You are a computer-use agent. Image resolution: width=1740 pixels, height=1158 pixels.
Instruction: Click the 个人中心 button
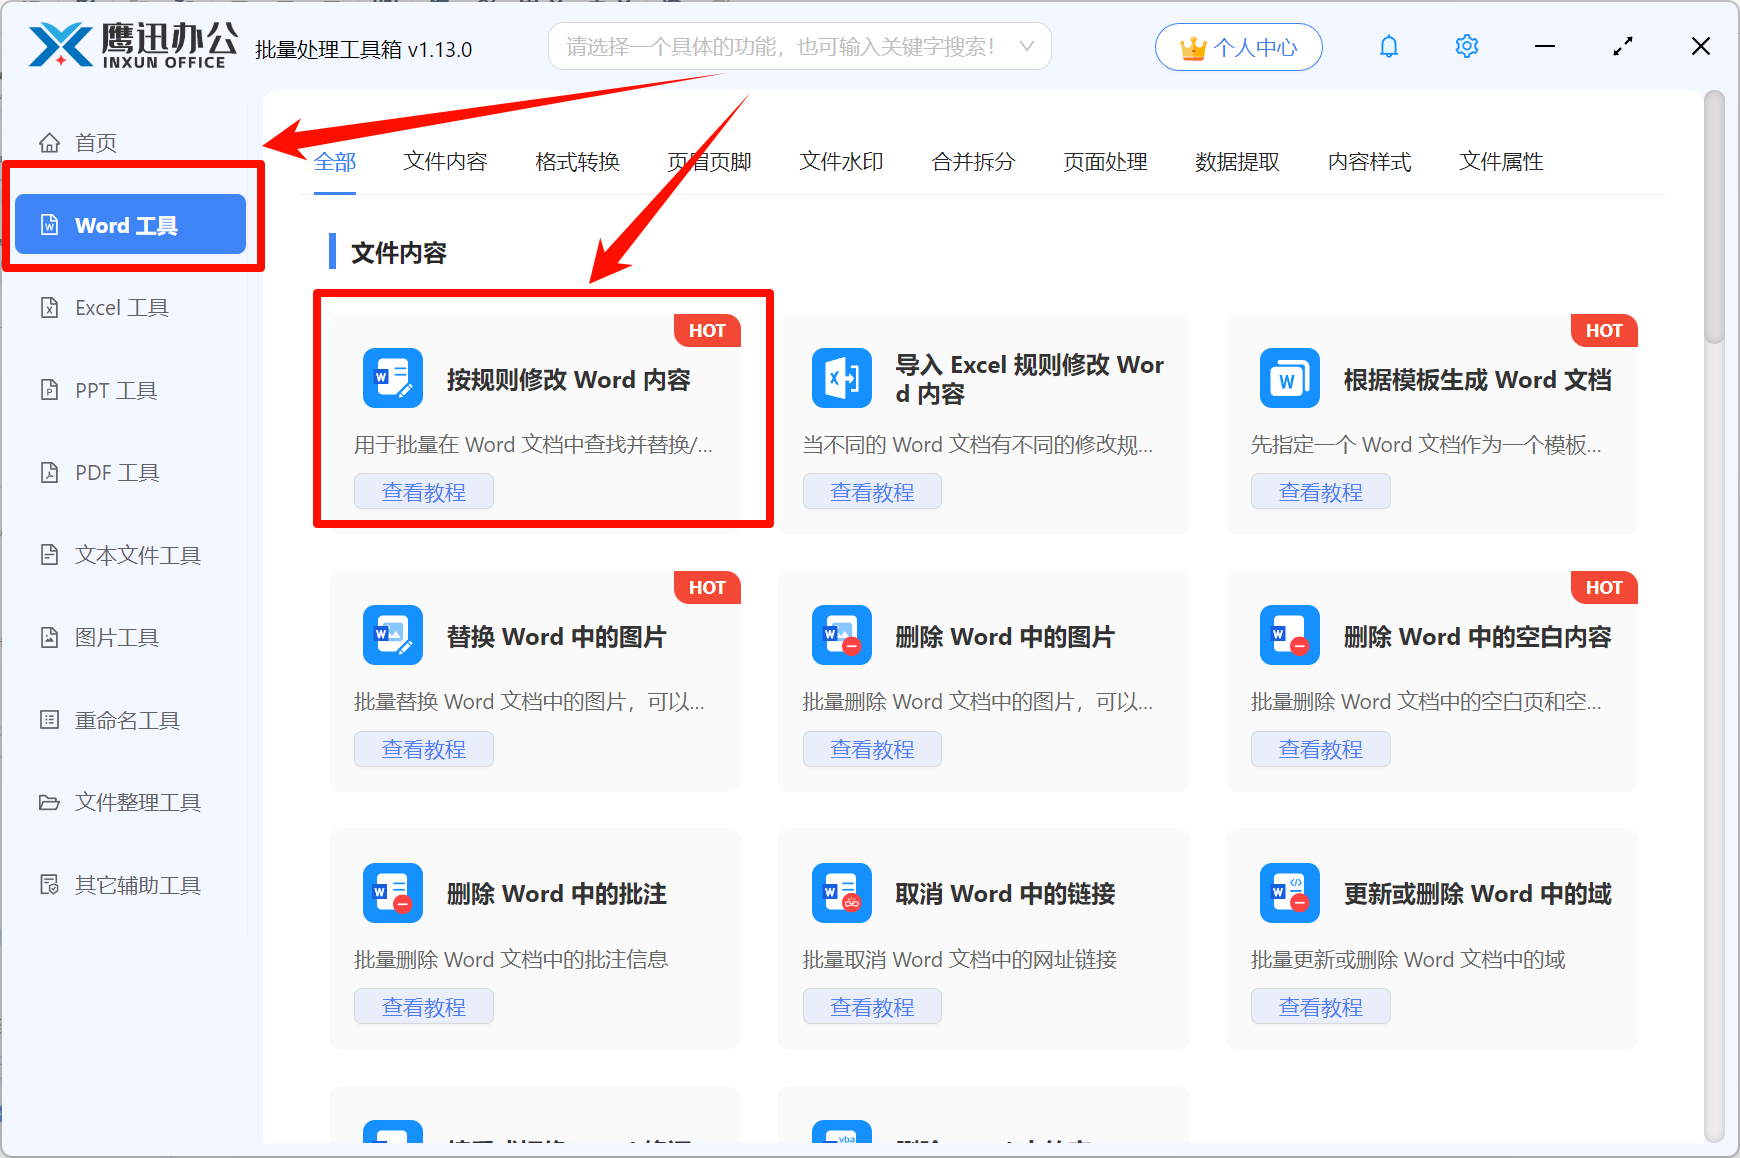(1238, 46)
